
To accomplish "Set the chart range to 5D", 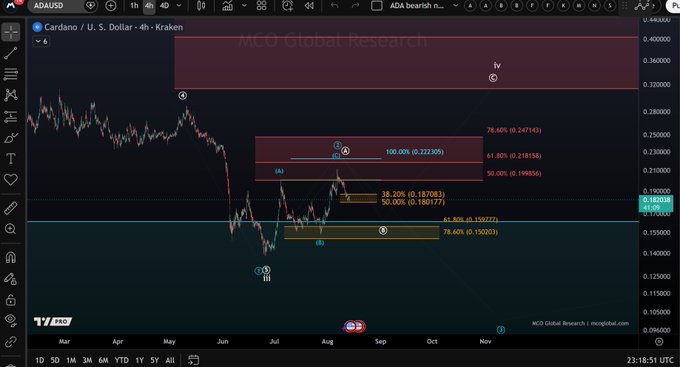I will [55, 360].
